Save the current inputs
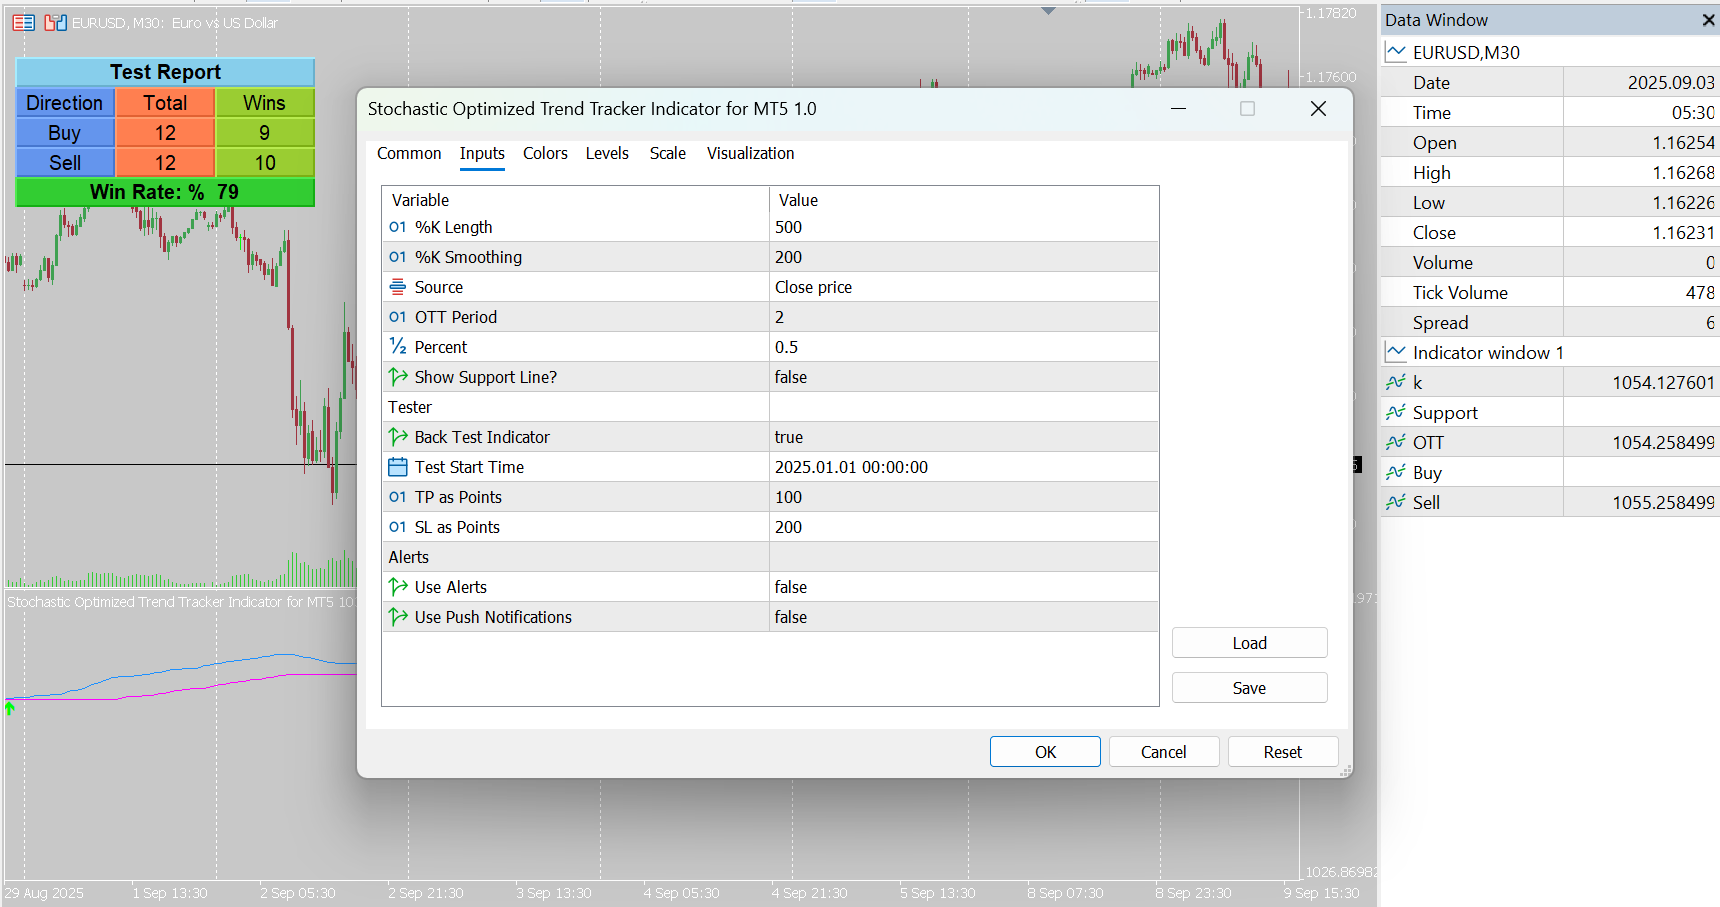Viewport: 1720px width, 907px height. pos(1249,688)
